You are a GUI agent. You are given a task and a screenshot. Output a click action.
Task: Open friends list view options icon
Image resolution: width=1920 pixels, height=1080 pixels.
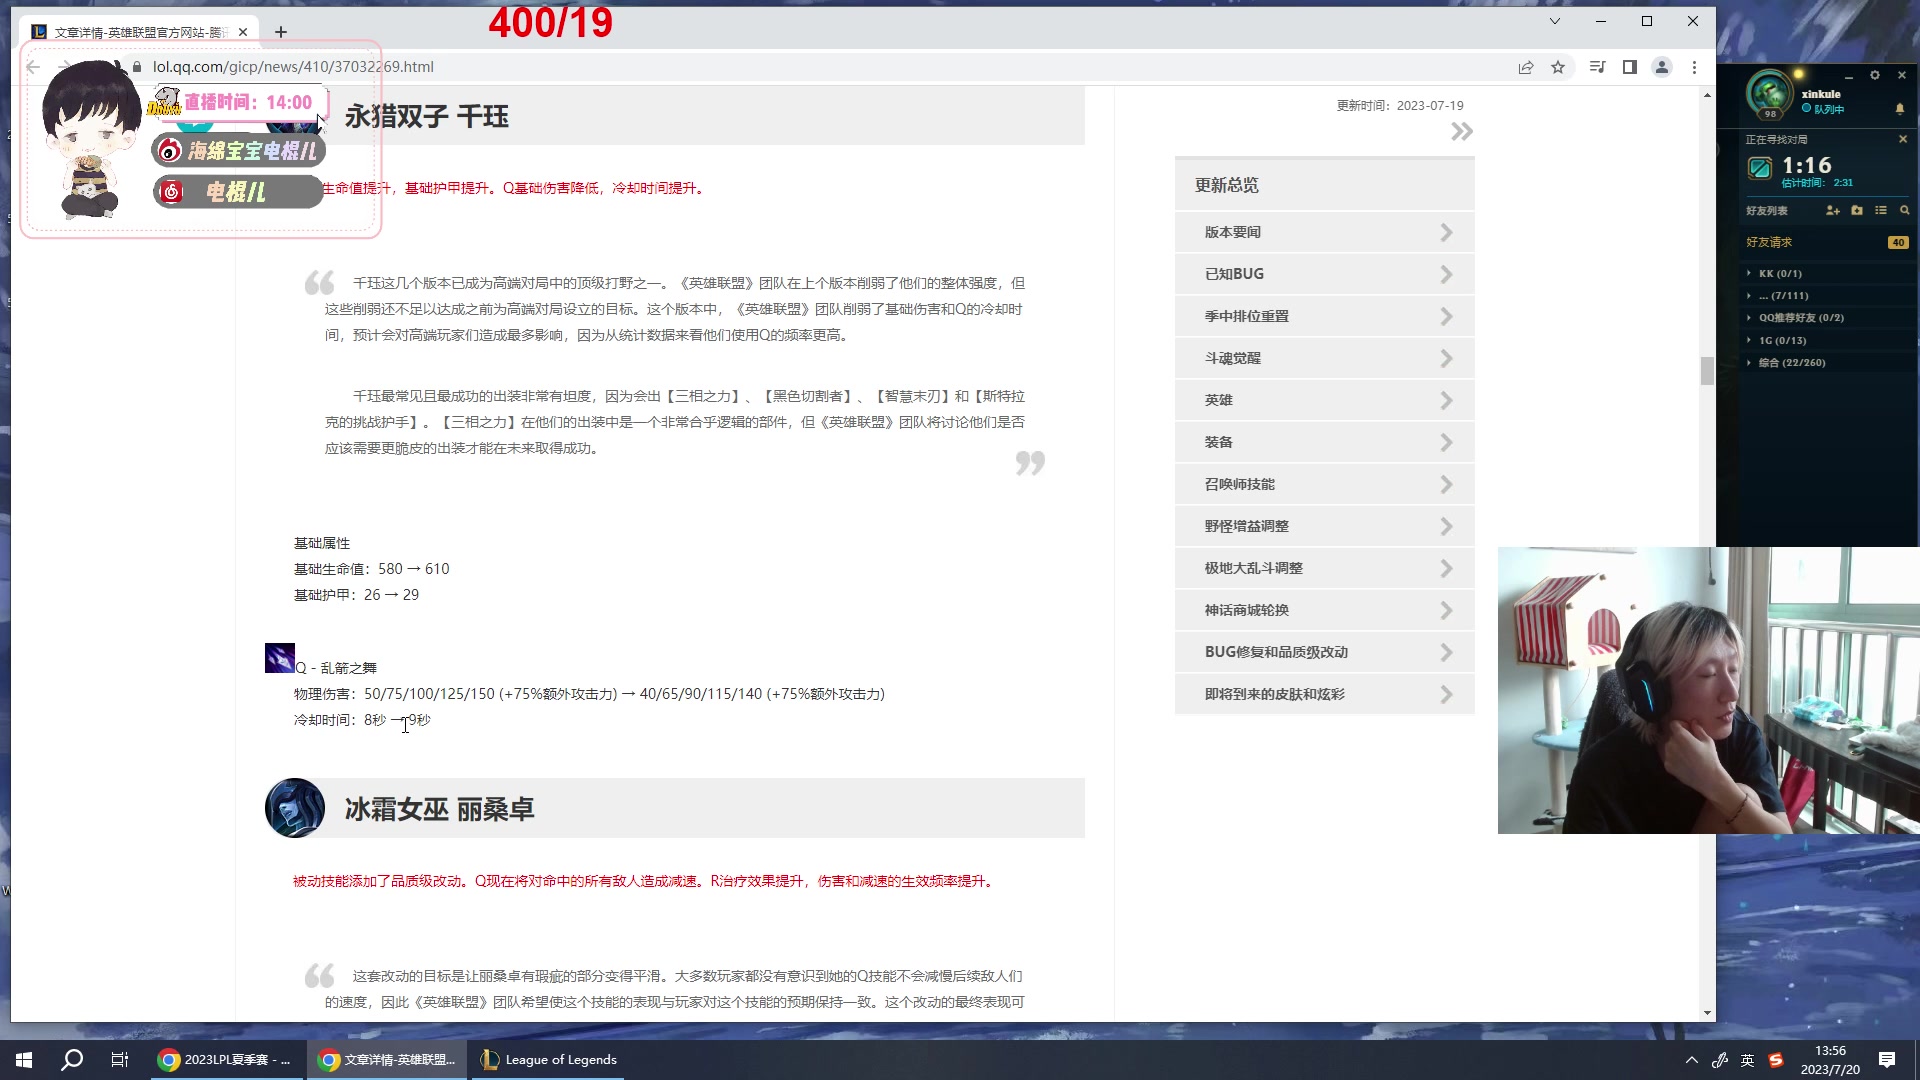pos(1881,210)
